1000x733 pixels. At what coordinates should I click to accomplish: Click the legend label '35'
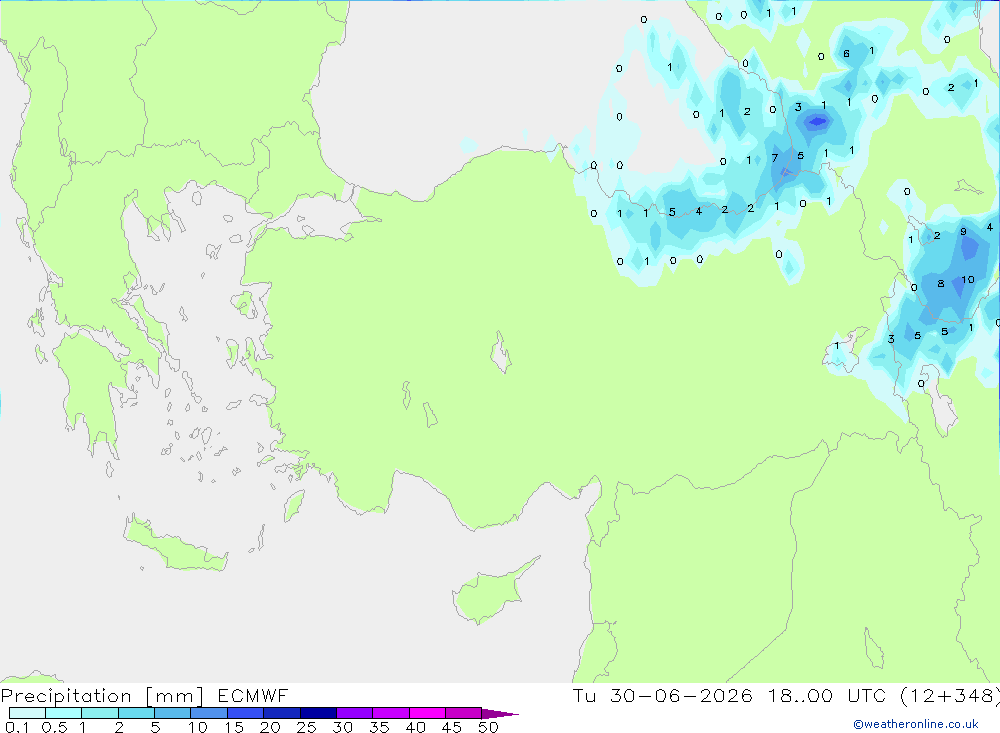pos(379,727)
